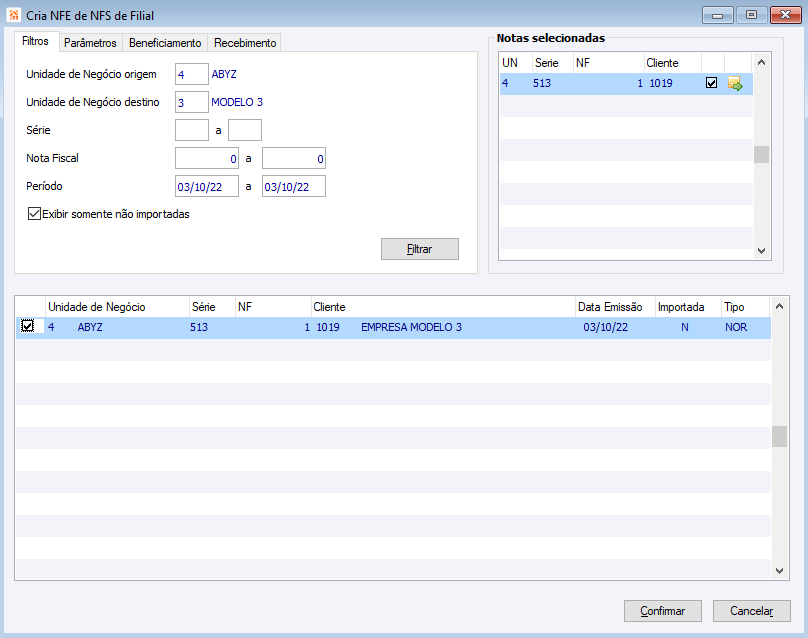Click the Nota Fiscal start field
The height and width of the screenshot is (638, 808).
point(207,158)
